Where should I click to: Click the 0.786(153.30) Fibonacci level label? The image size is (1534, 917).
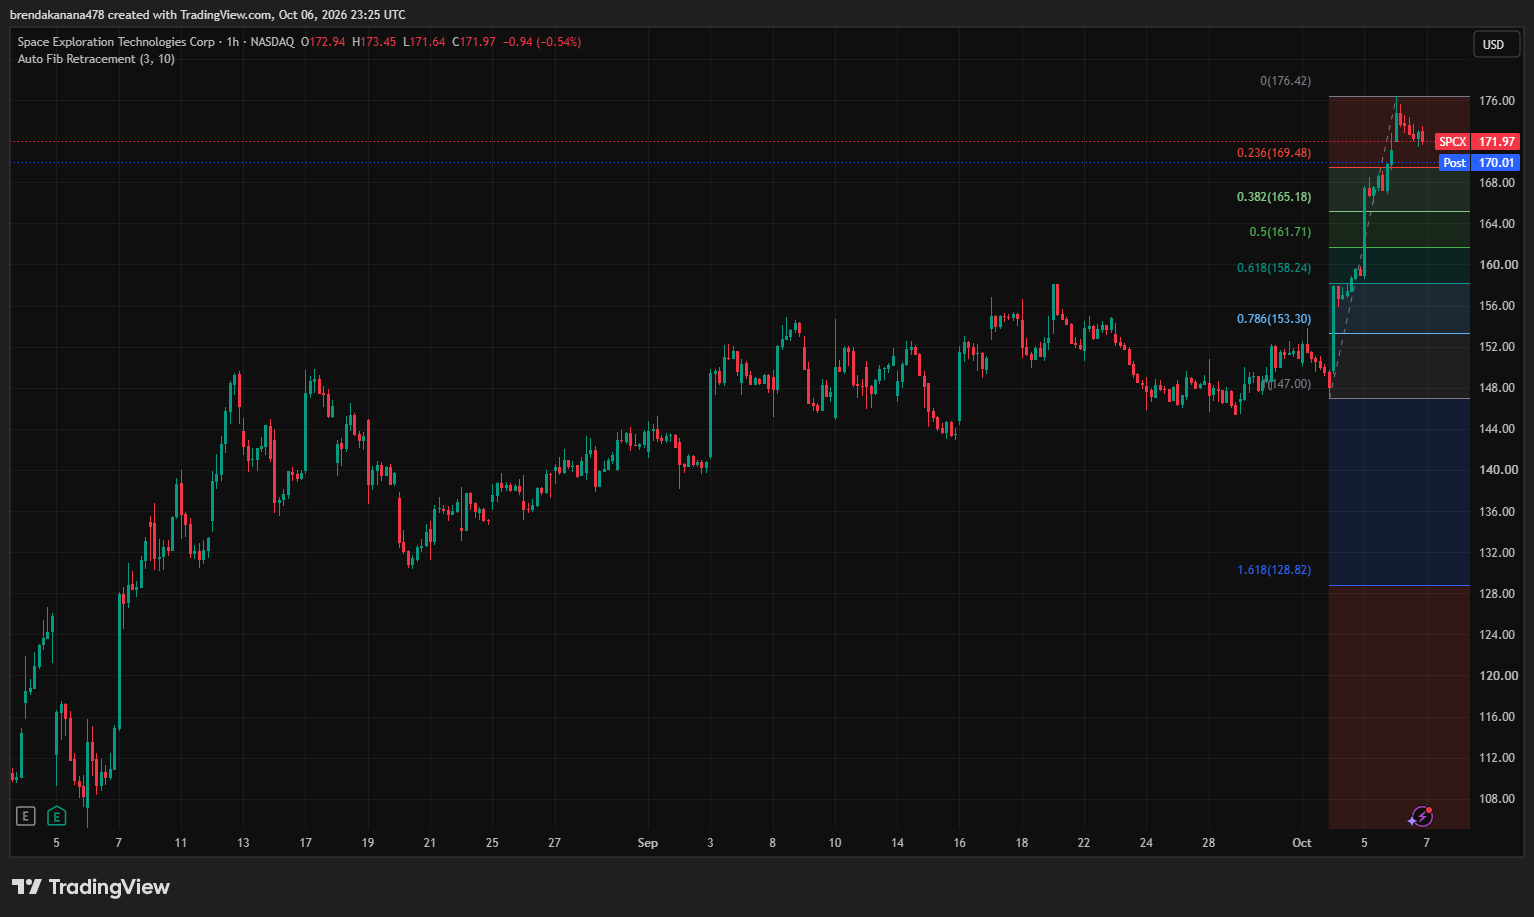click(1274, 319)
